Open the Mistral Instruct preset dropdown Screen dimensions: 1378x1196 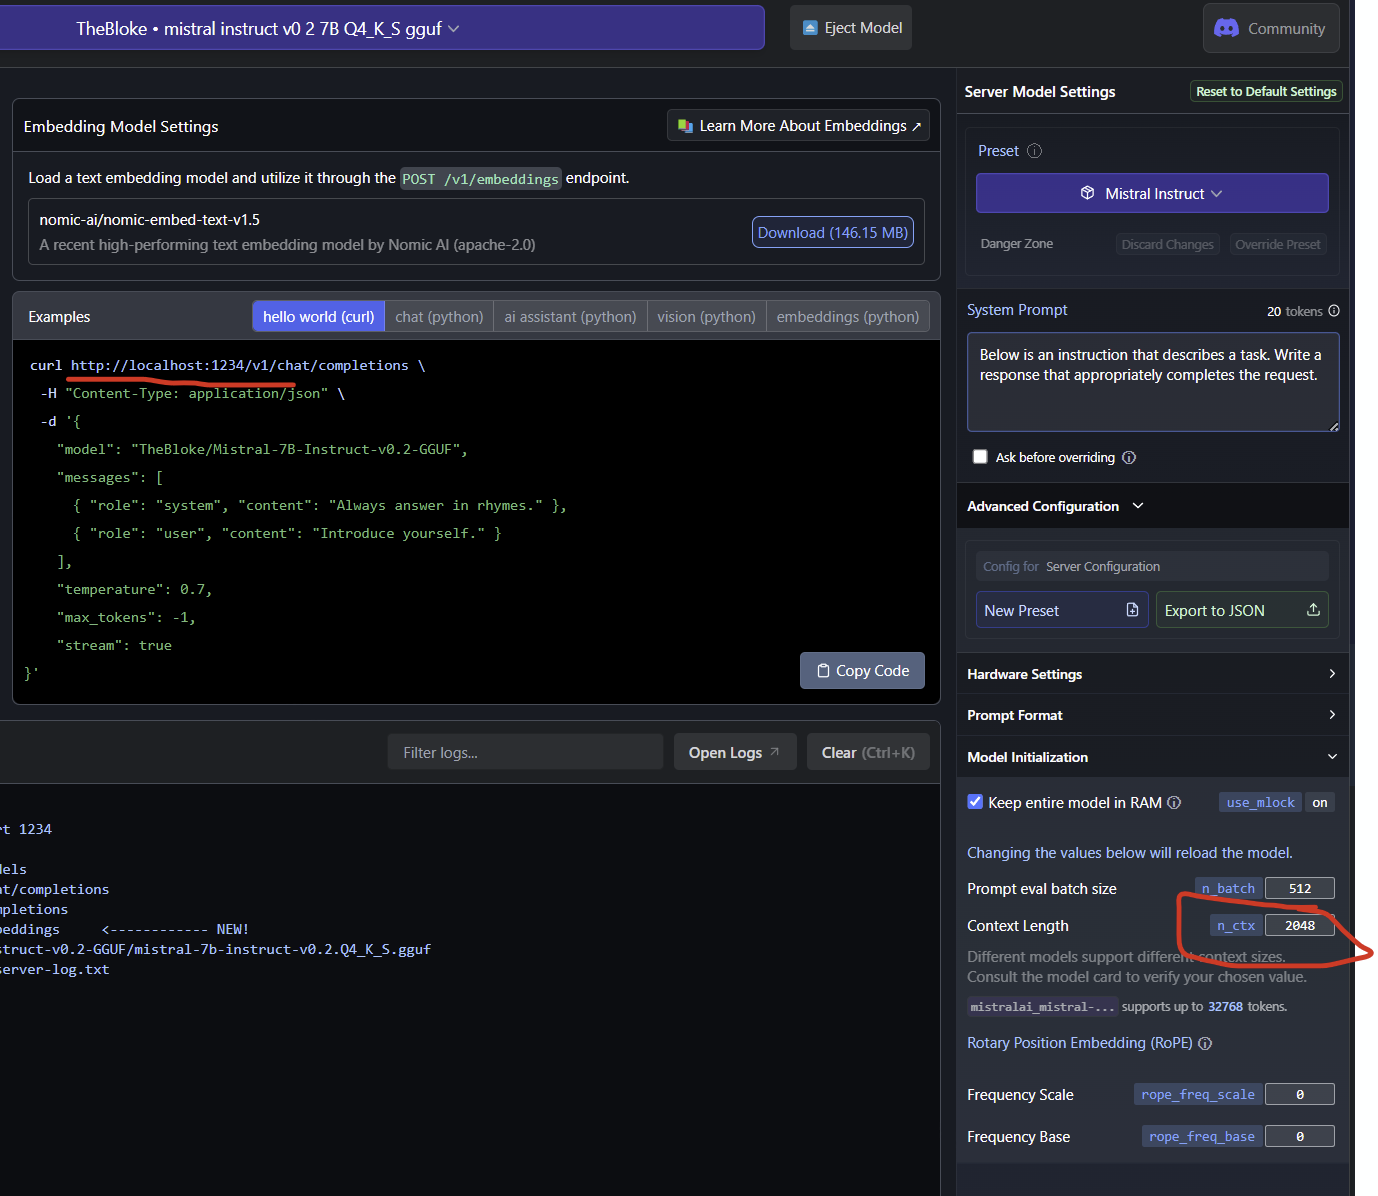[x=1152, y=193]
